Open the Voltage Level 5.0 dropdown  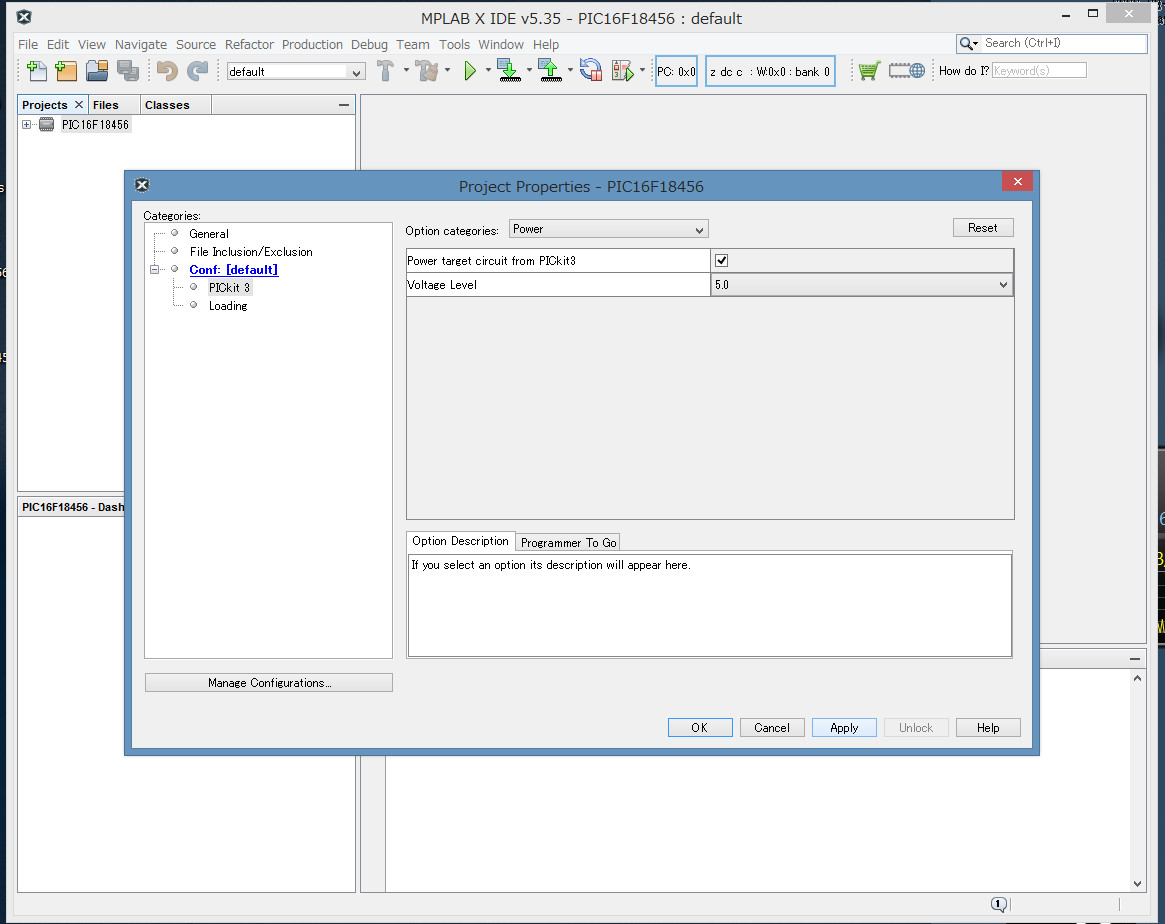coord(862,284)
